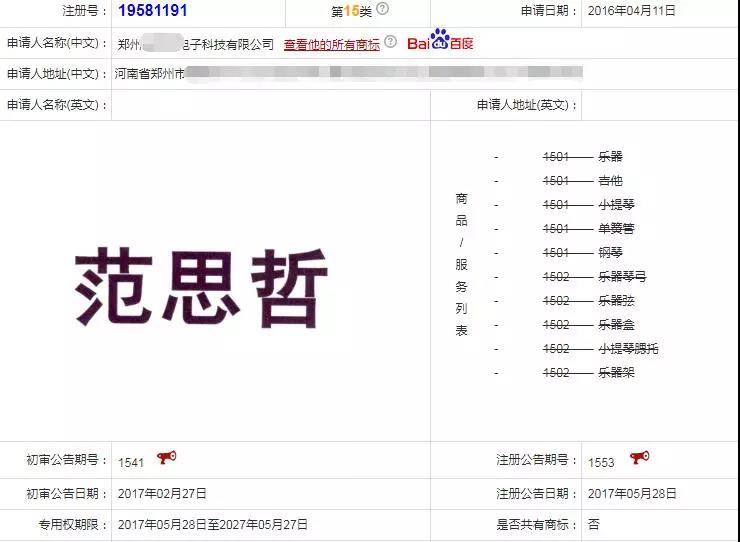Click the 商品/服务列表 vertical label
740x542 pixels.
462,264
